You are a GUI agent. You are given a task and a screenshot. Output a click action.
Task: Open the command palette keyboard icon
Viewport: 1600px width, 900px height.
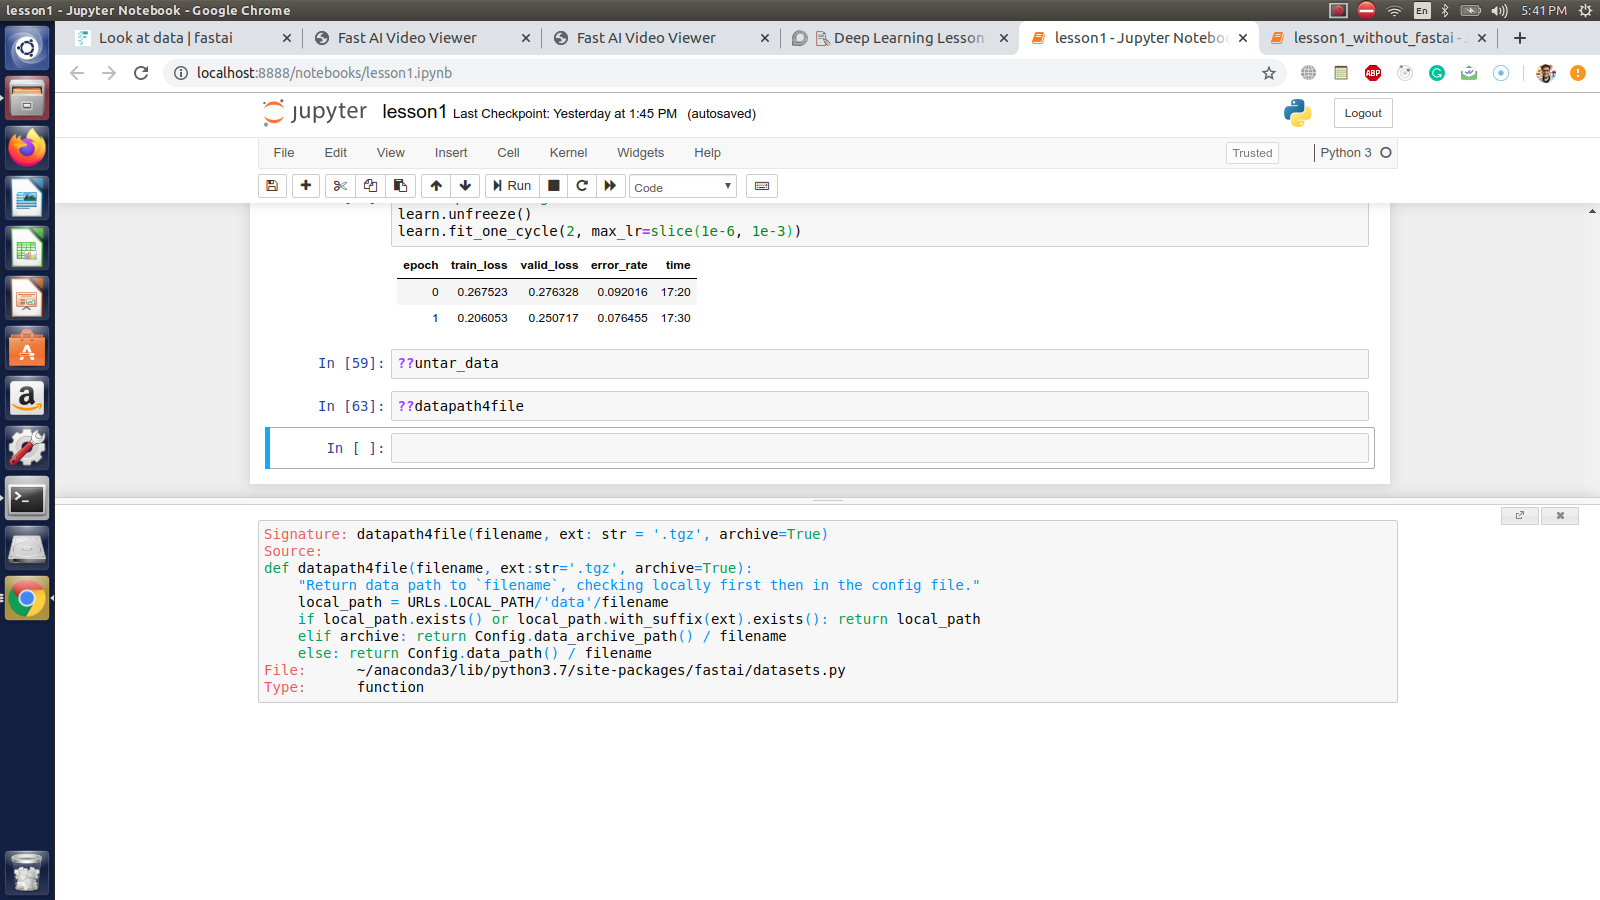[761, 186]
